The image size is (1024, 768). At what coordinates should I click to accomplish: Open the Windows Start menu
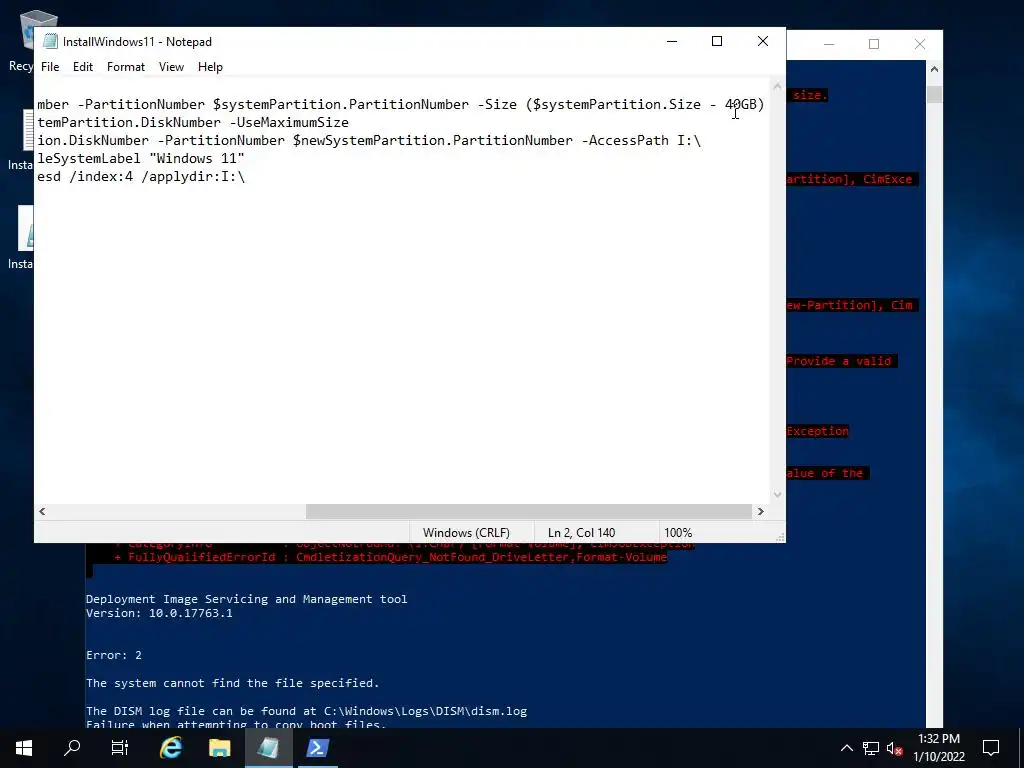click(24, 748)
